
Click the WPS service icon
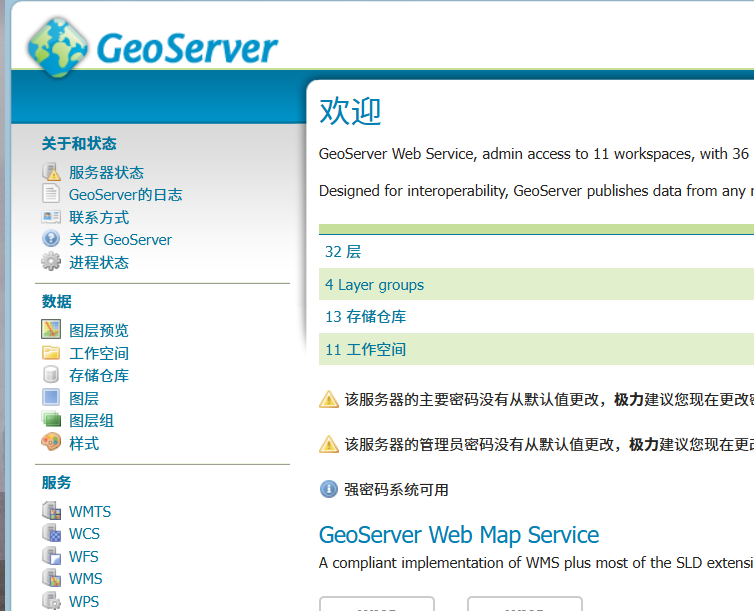51,600
